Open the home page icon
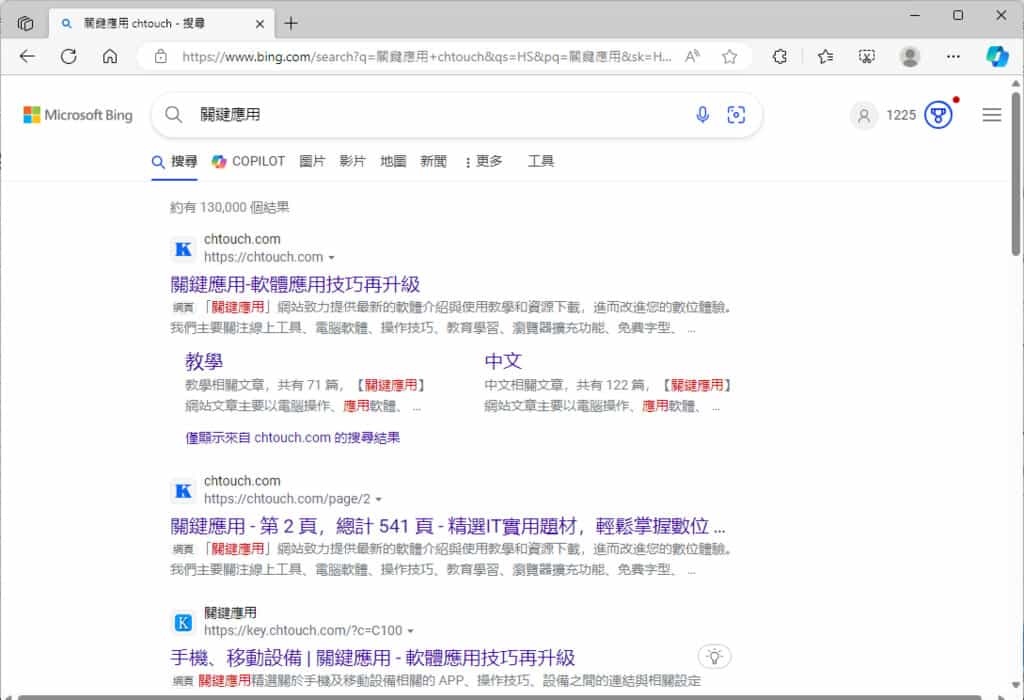The height and width of the screenshot is (700, 1024). click(x=110, y=57)
